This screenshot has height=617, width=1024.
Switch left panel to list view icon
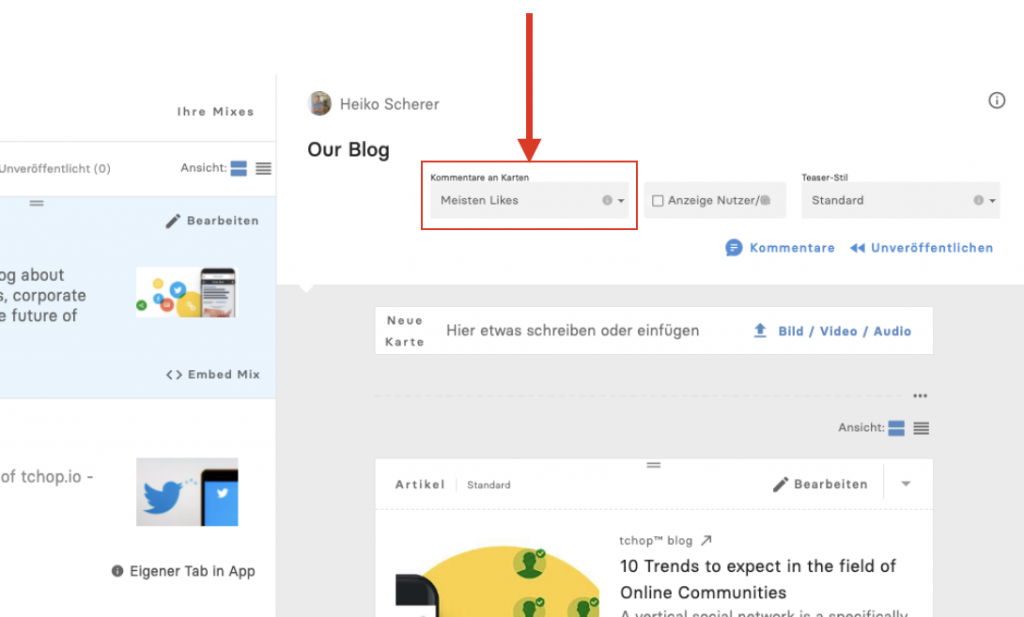[263, 168]
